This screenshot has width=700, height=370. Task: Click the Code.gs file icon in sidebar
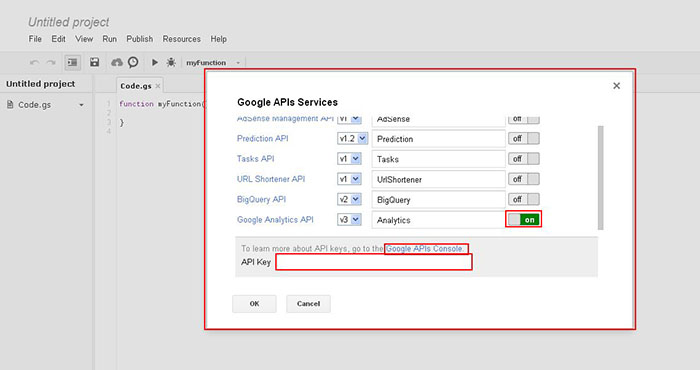point(10,104)
